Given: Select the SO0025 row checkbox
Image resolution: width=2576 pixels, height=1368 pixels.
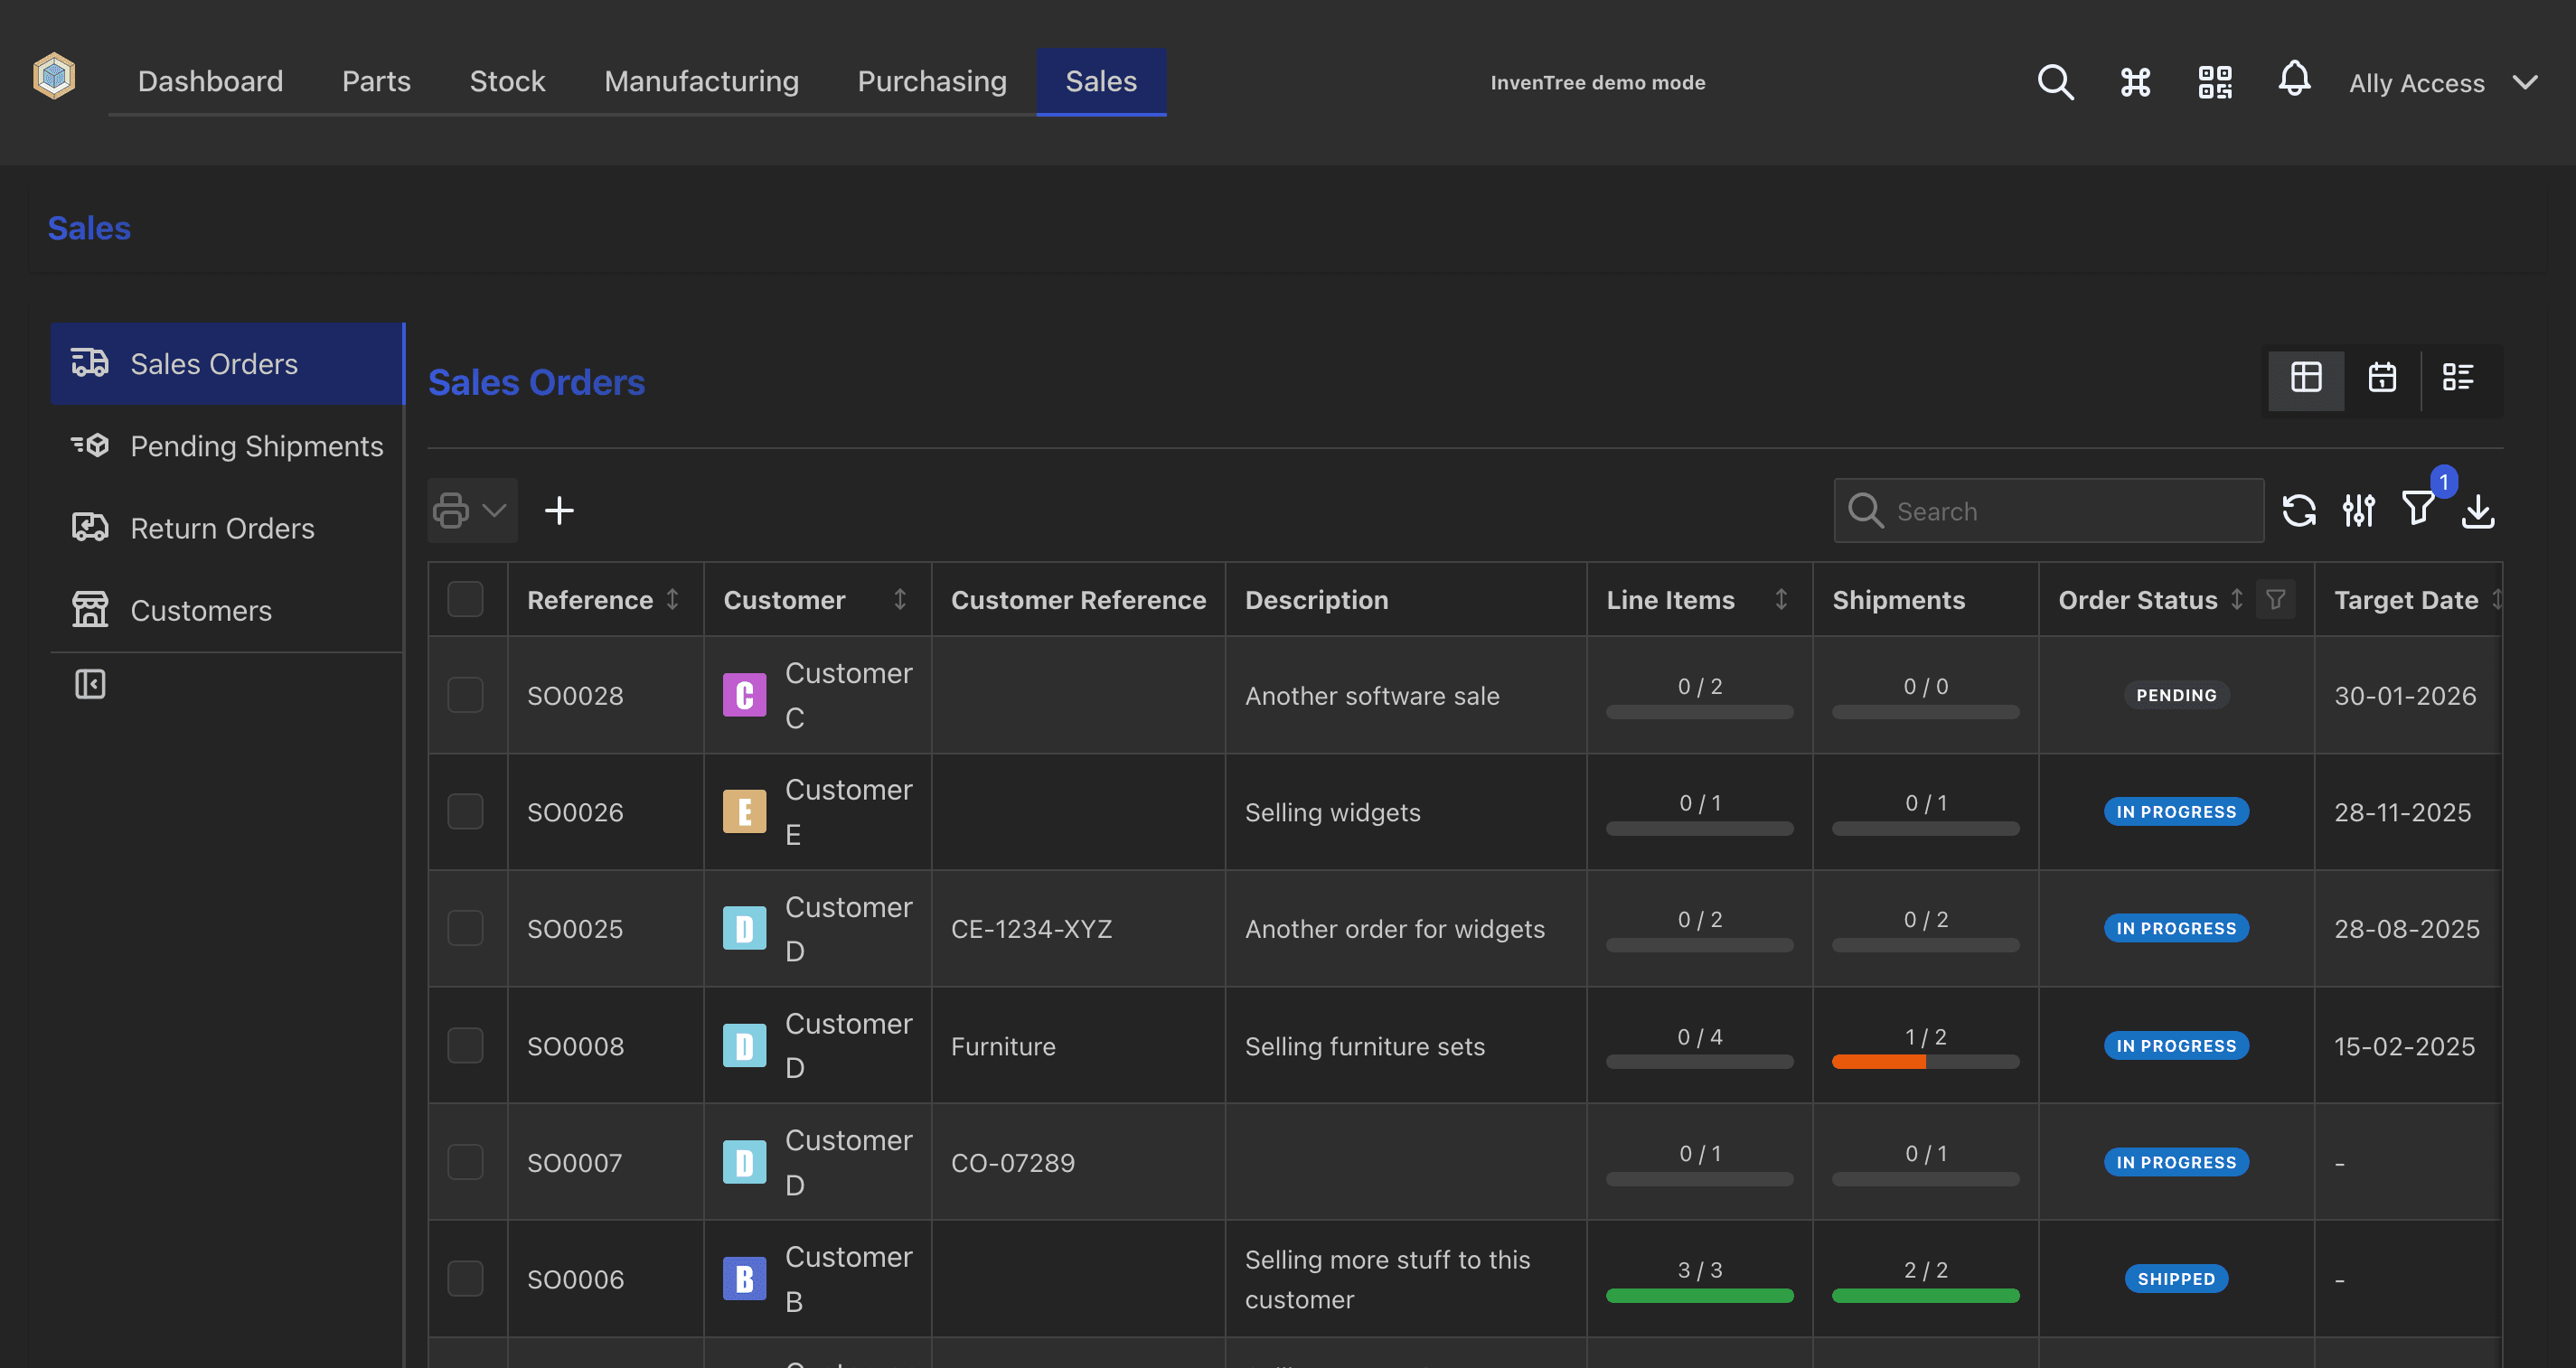Looking at the screenshot, I should tap(465, 928).
